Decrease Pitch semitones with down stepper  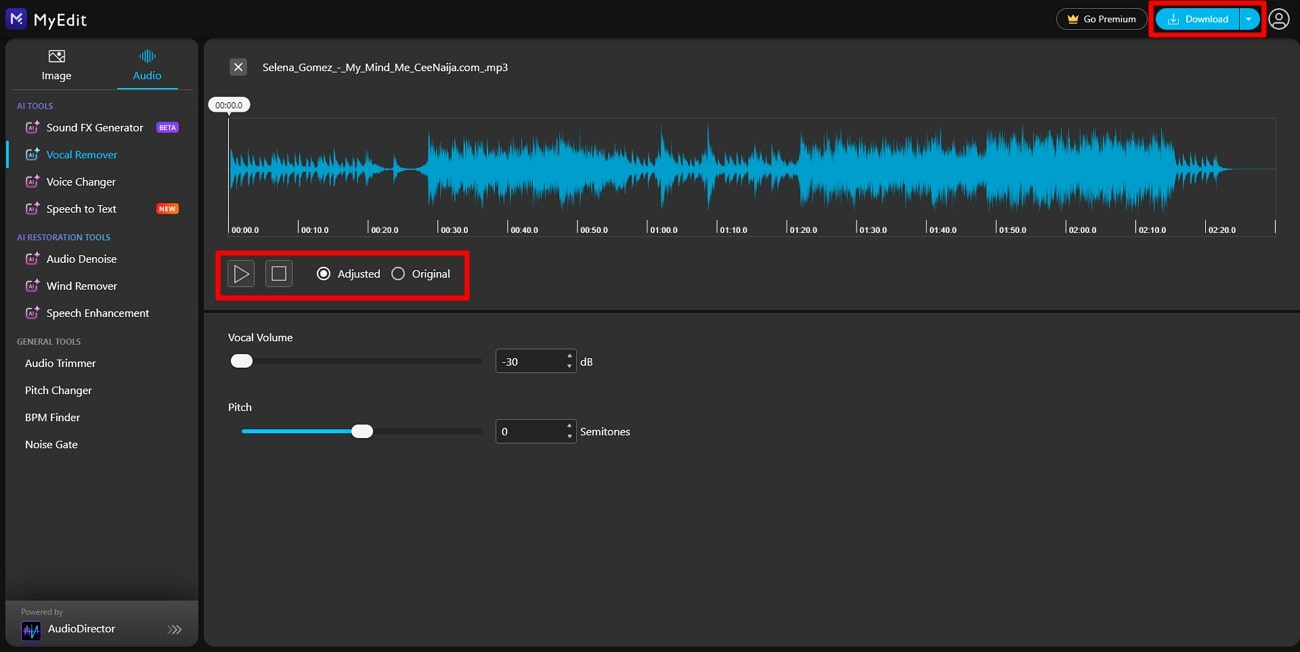570,437
